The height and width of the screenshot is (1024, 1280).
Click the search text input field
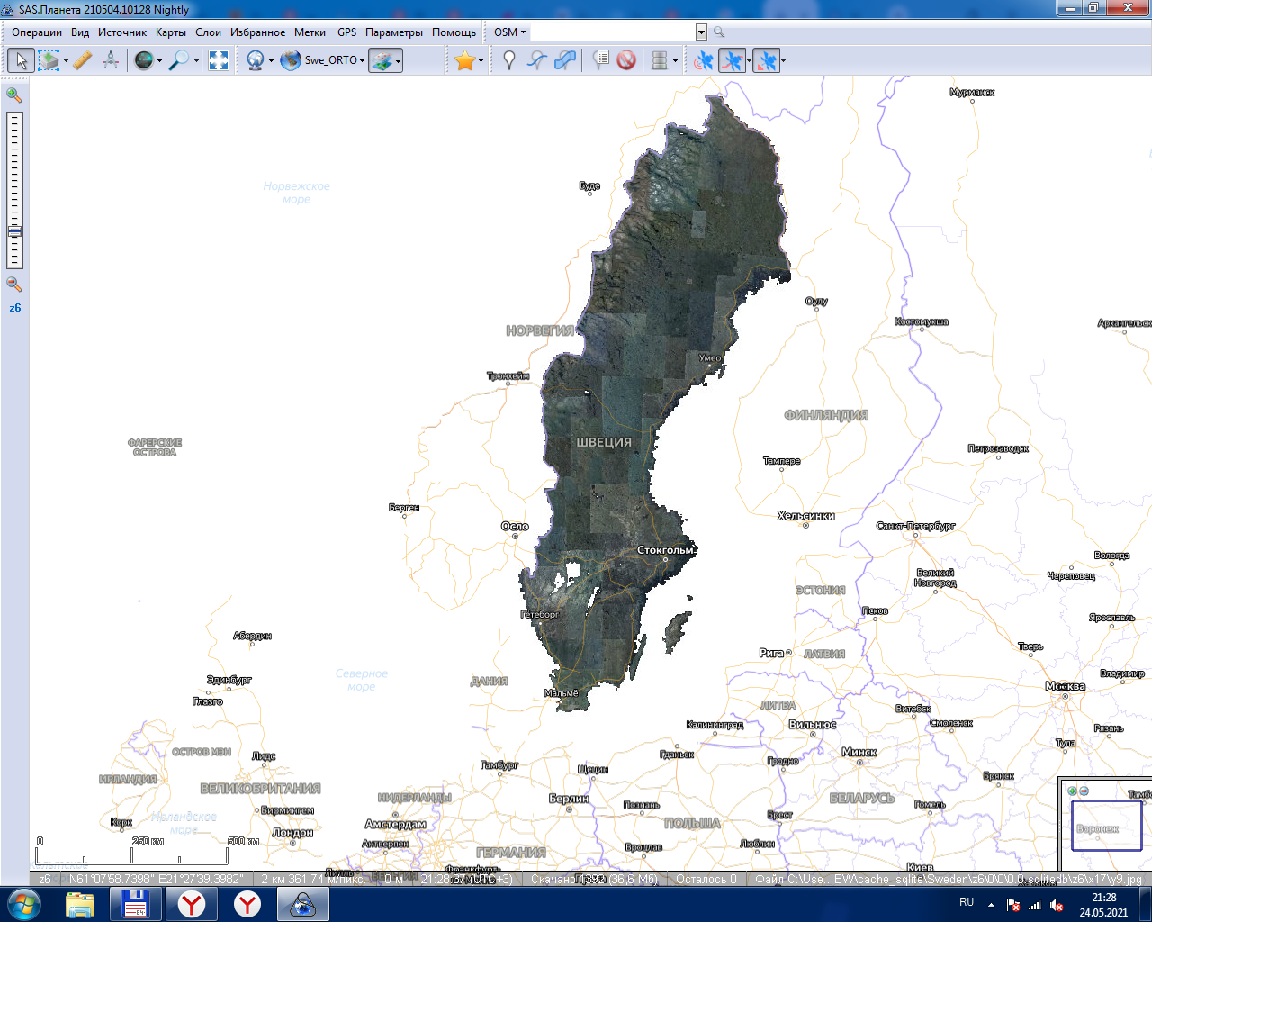612,32
